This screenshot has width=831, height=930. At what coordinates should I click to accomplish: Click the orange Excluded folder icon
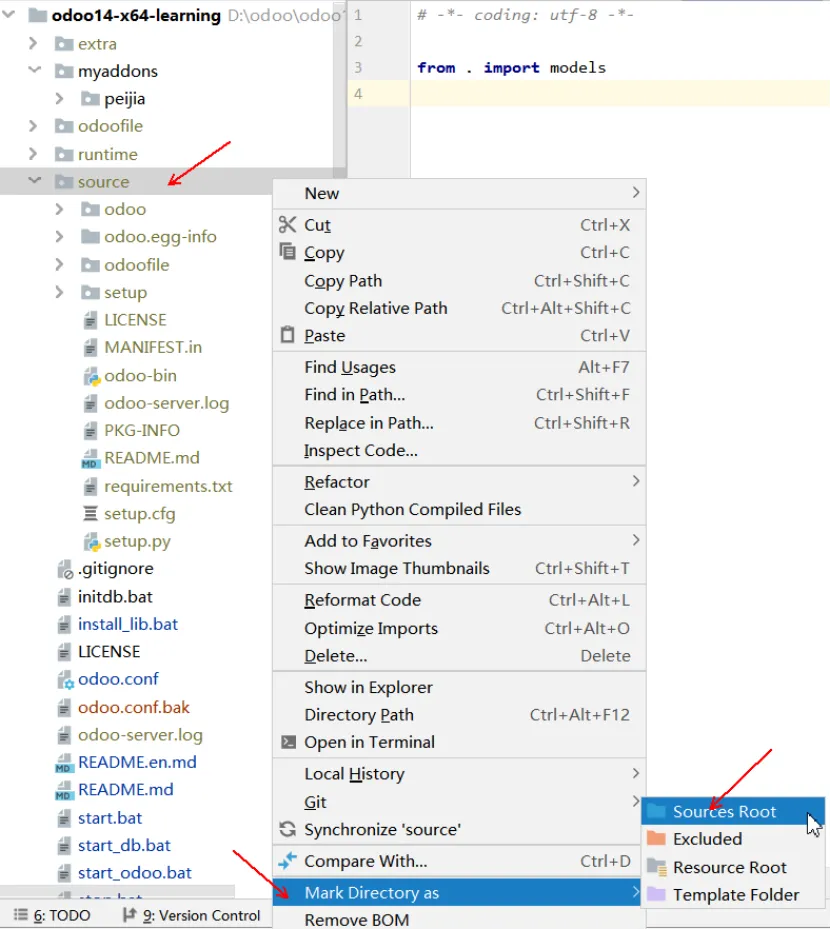click(656, 838)
